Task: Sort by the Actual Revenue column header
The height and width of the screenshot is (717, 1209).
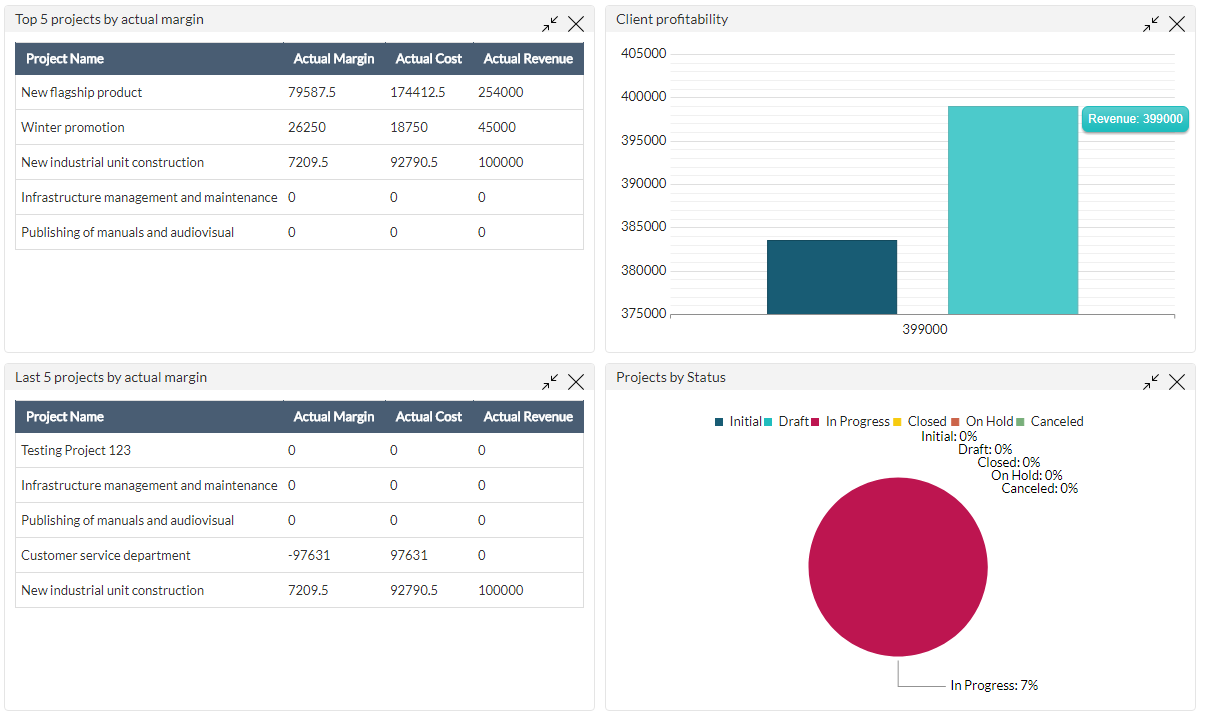Action: [x=527, y=58]
